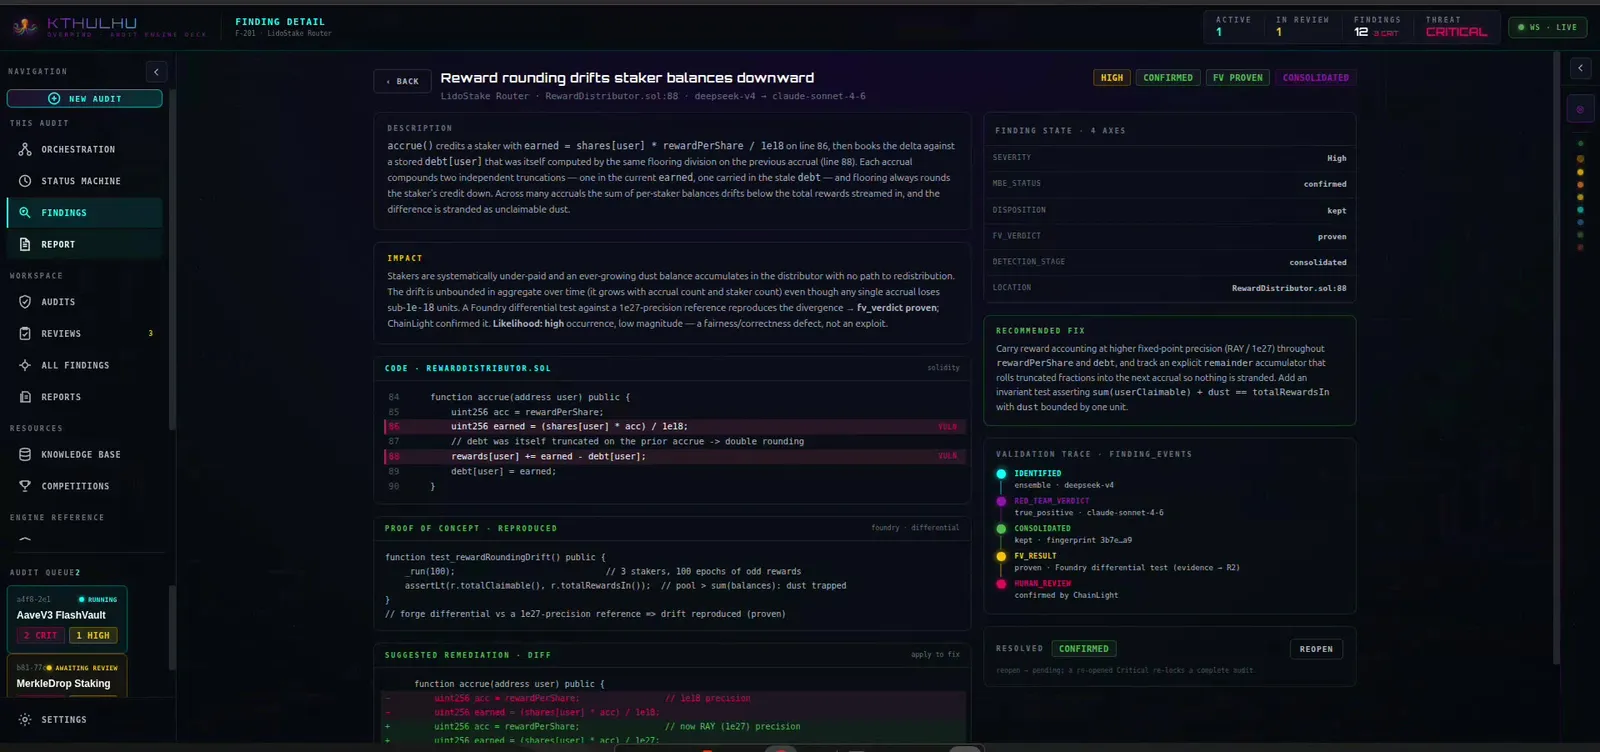Viewport: 1600px width, 752px height.
Task: Click the Findings magnifier icon
Action: coord(25,213)
